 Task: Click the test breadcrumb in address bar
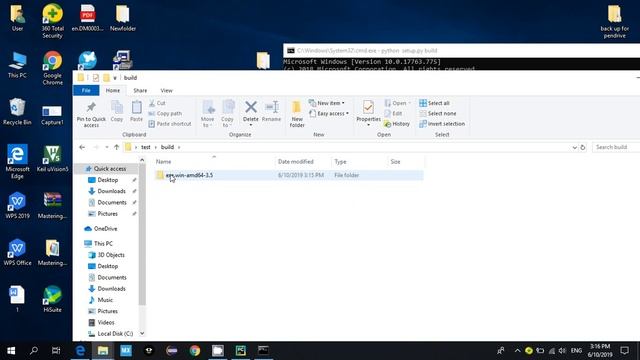[x=146, y=147]
